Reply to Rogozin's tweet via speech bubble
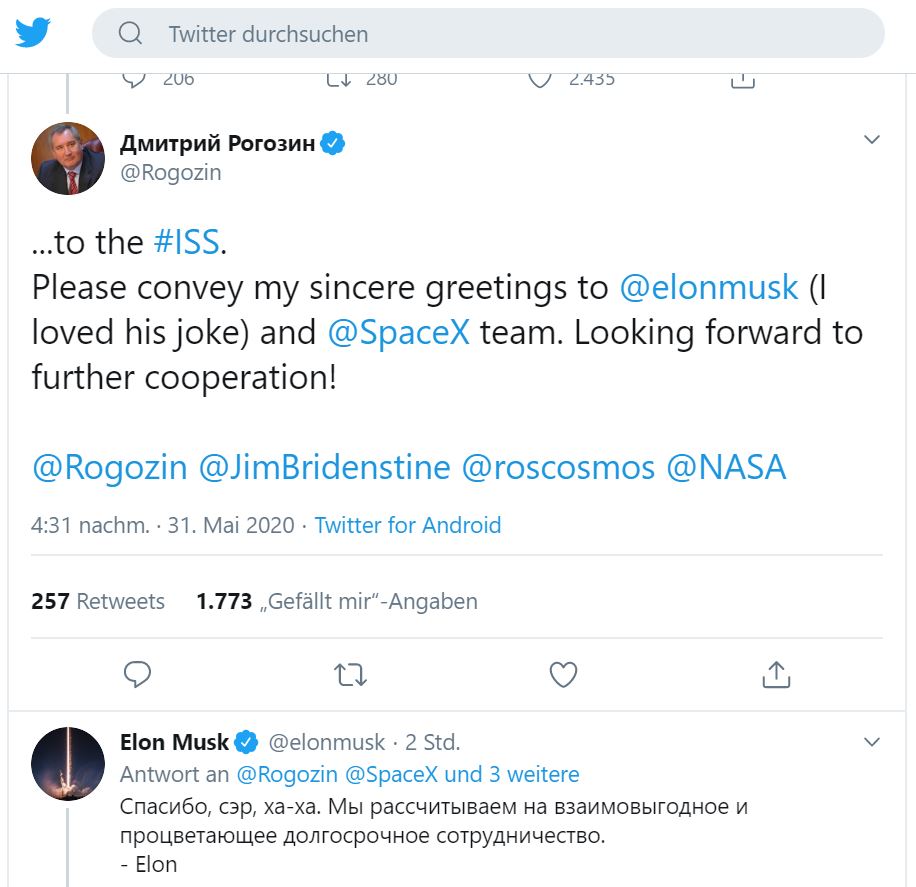The width and height of the screenshot is (916, 887). click(137, 674)
